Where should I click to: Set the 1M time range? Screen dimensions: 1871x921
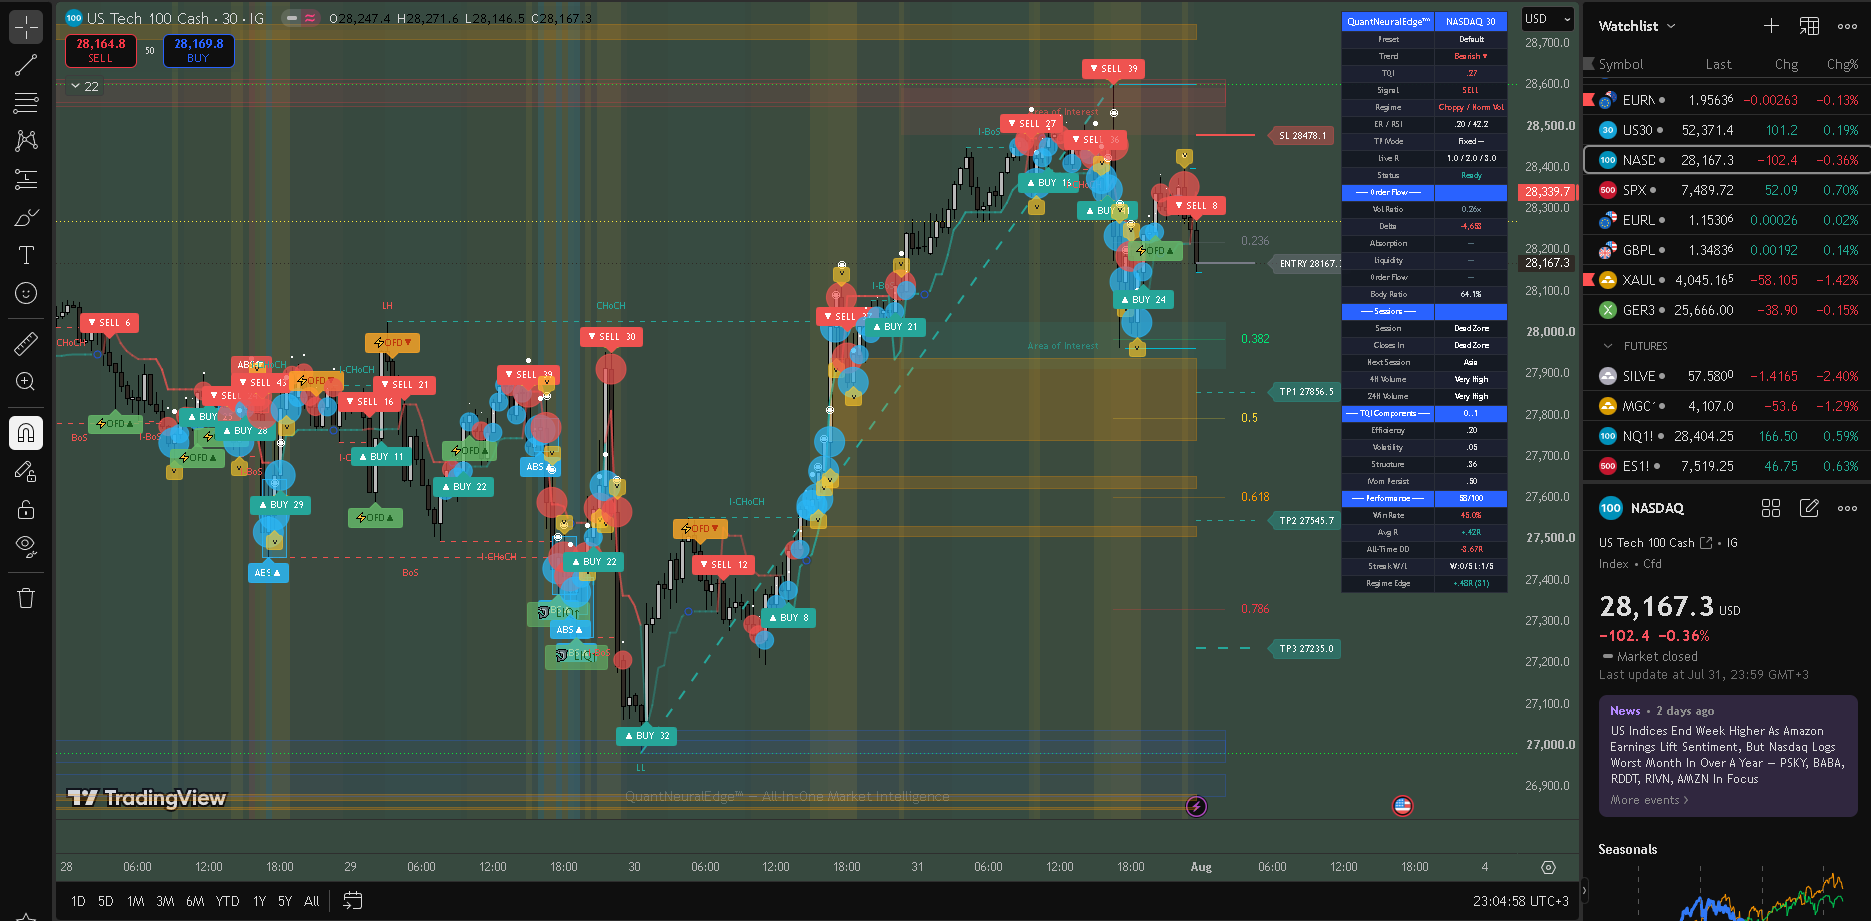click(x=136, y=901)
